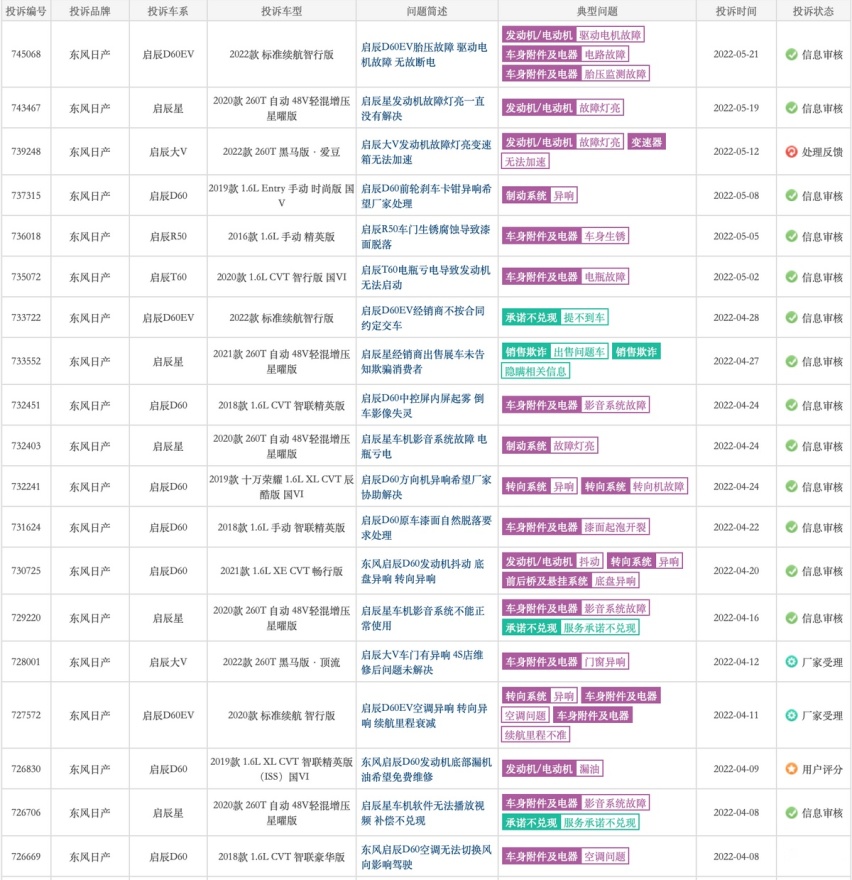Screen dimensions: 852x880
Task: Select the check icon in row 733722
Action: (791, 318)
